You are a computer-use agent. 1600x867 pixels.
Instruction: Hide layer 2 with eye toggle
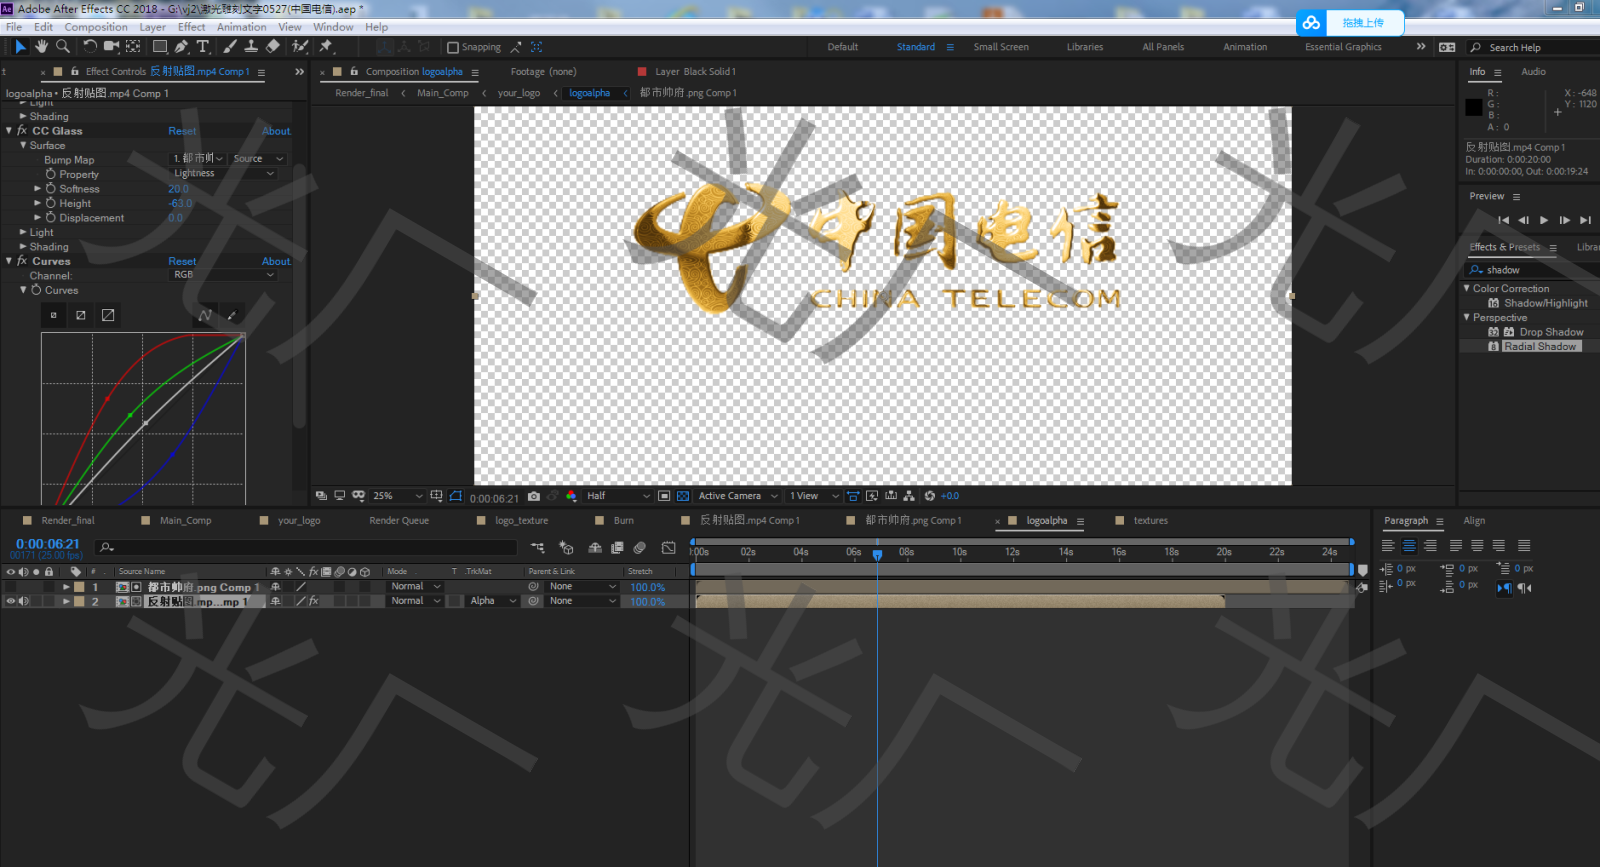pos(11,601)
